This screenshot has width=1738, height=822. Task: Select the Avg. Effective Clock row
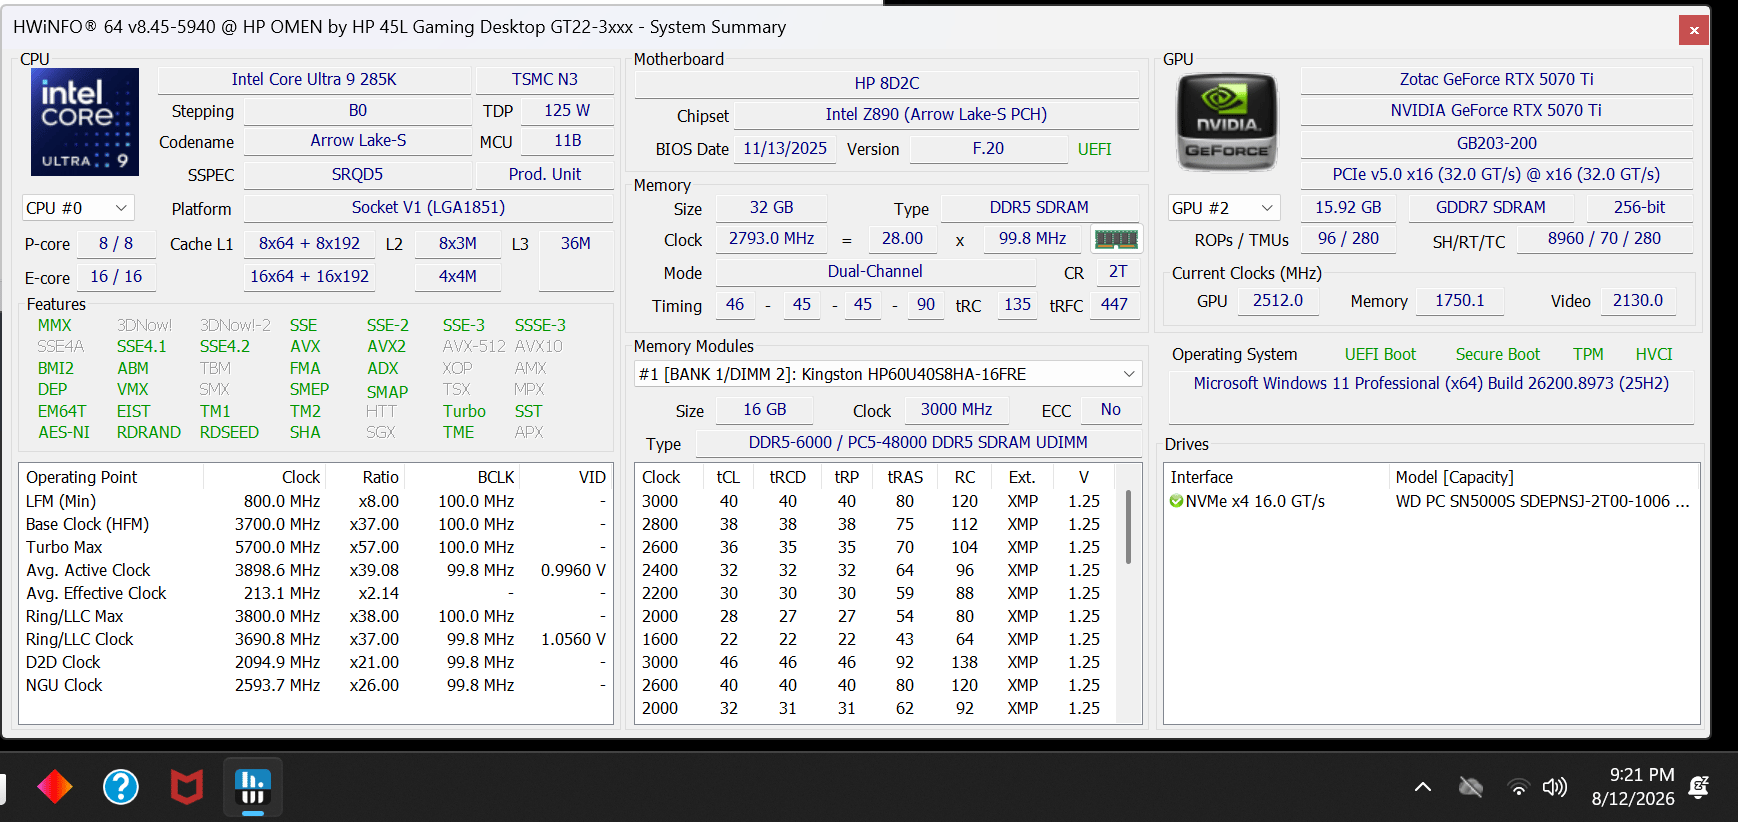(316, 593)
